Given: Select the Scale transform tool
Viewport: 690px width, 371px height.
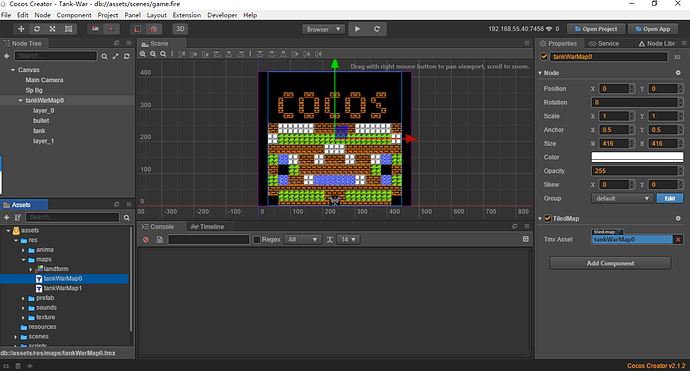Looking at the screenshot, I should [52, 29].
